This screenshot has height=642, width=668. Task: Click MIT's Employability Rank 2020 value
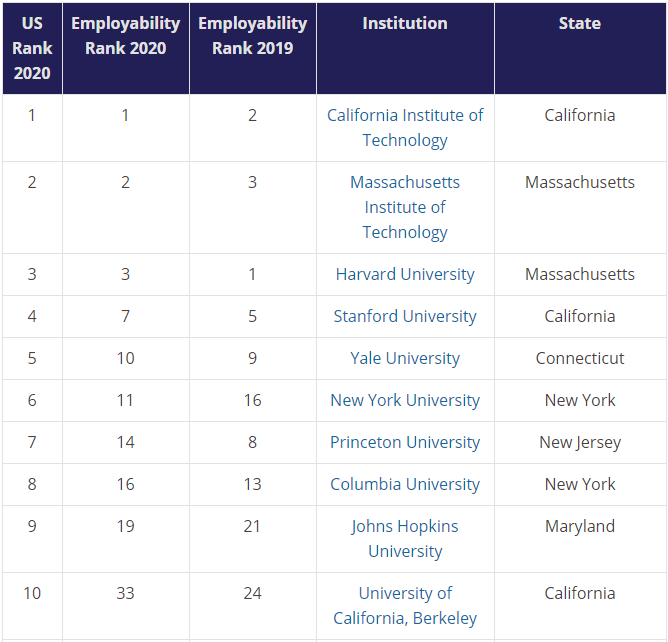(125, 182)
